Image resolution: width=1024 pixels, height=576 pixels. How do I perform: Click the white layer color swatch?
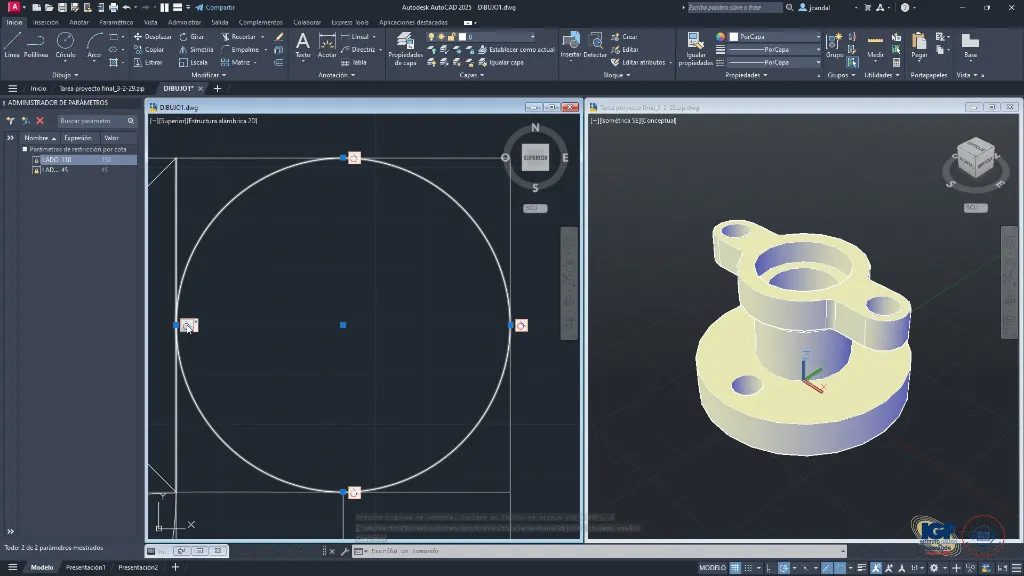pyautogui.click(x=462, y=37)
